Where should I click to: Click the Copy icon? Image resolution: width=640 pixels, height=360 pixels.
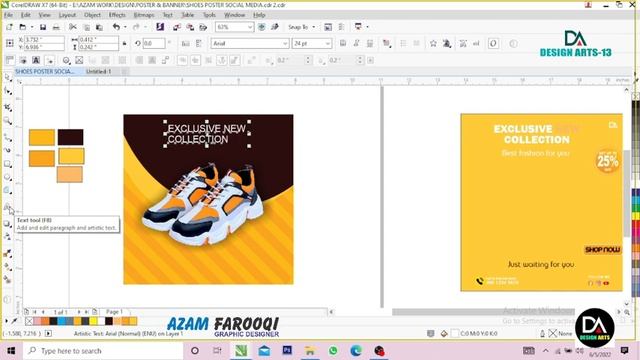(x=87, y=27)
